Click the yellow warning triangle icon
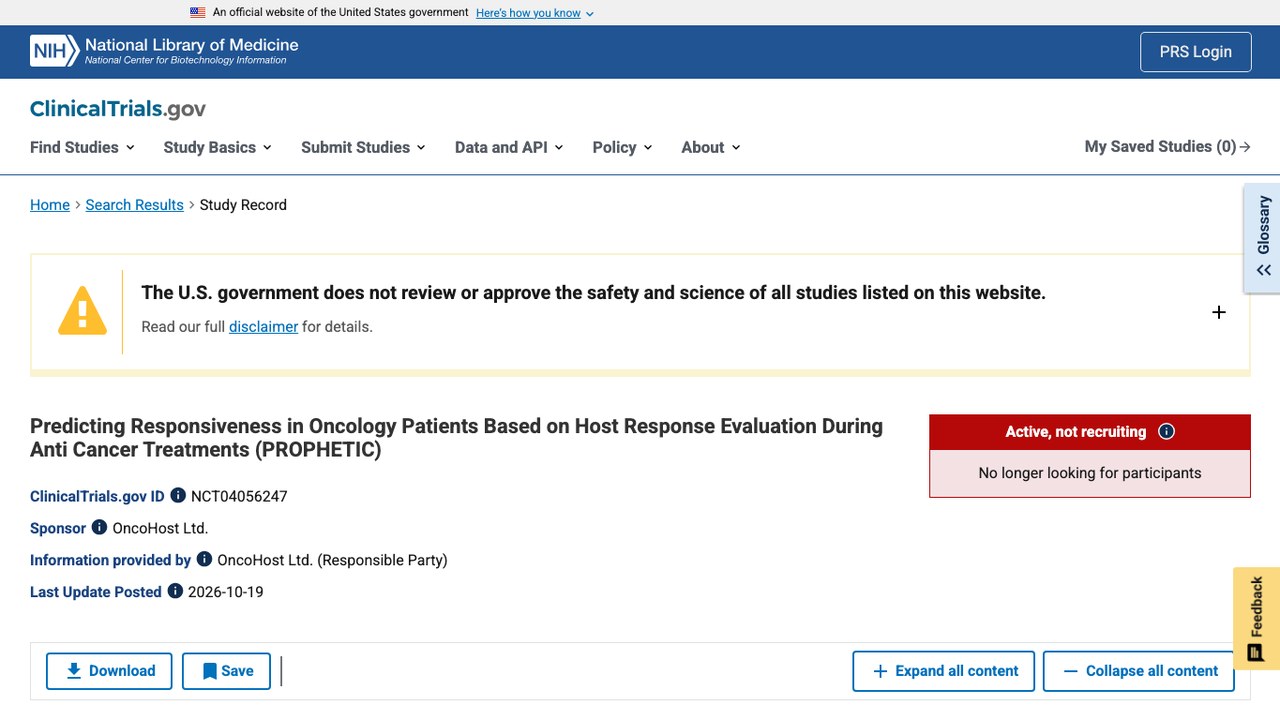 click(x=82, y=311)
